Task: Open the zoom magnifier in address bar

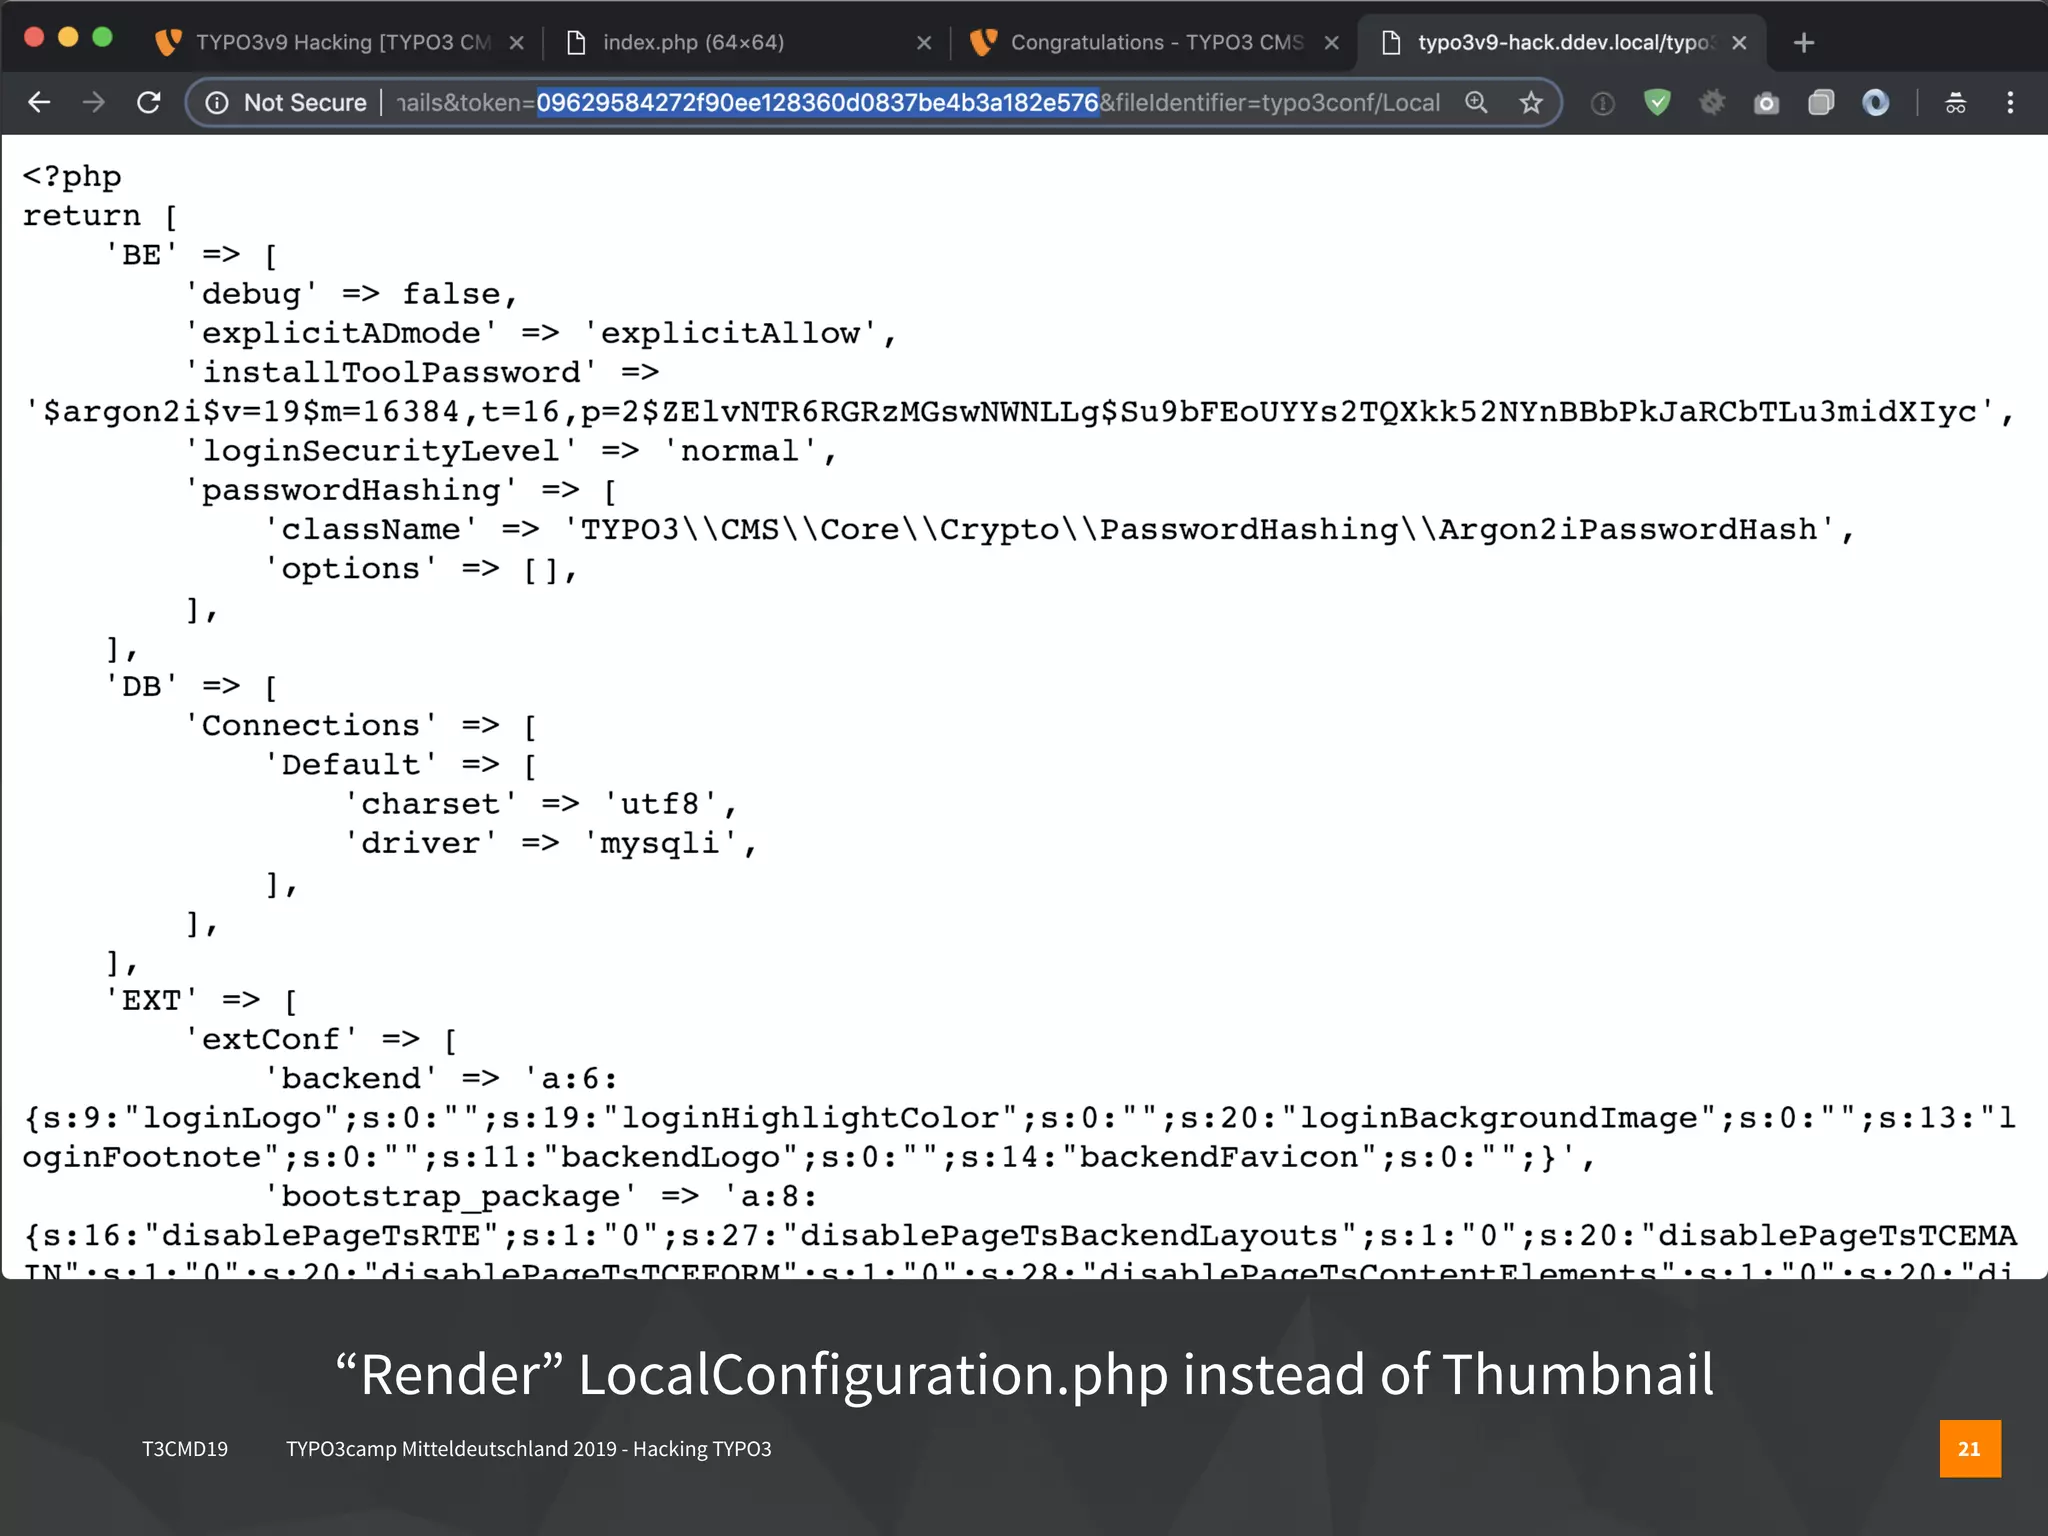Action: pyautogui.click(x=1476, y=102)
